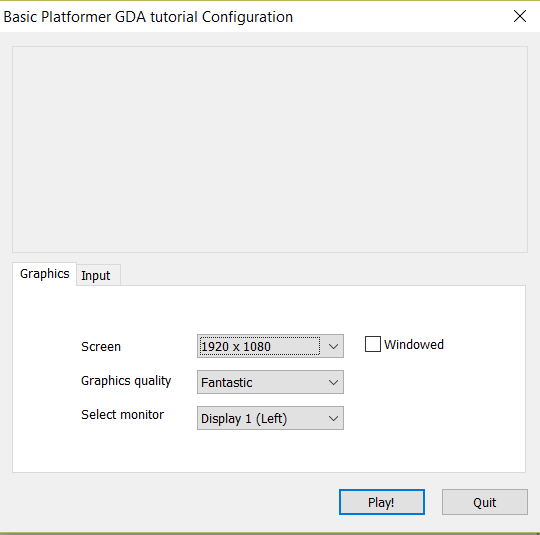Click the Display 1 (Left) value

244,419
